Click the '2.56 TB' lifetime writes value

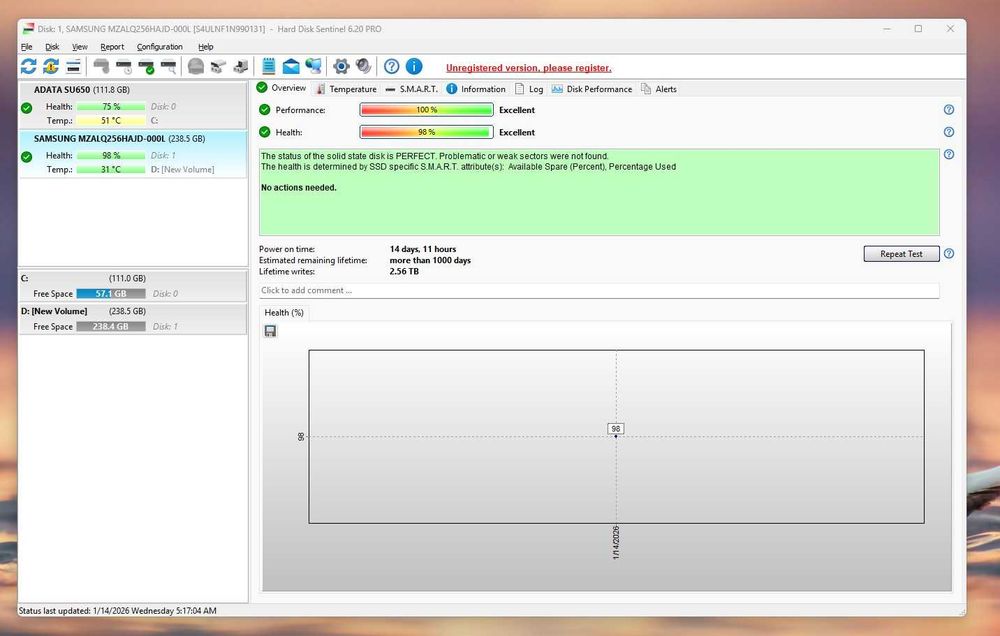(x=404, y=271)
